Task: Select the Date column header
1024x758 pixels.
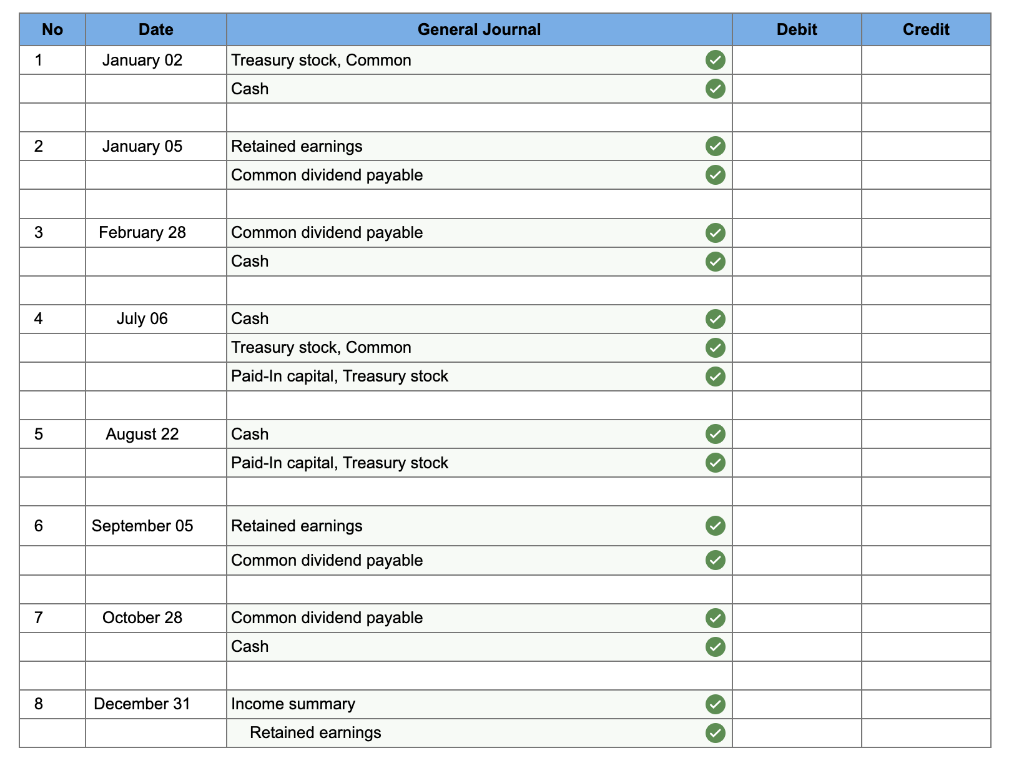Action: (x=155, y=29)
